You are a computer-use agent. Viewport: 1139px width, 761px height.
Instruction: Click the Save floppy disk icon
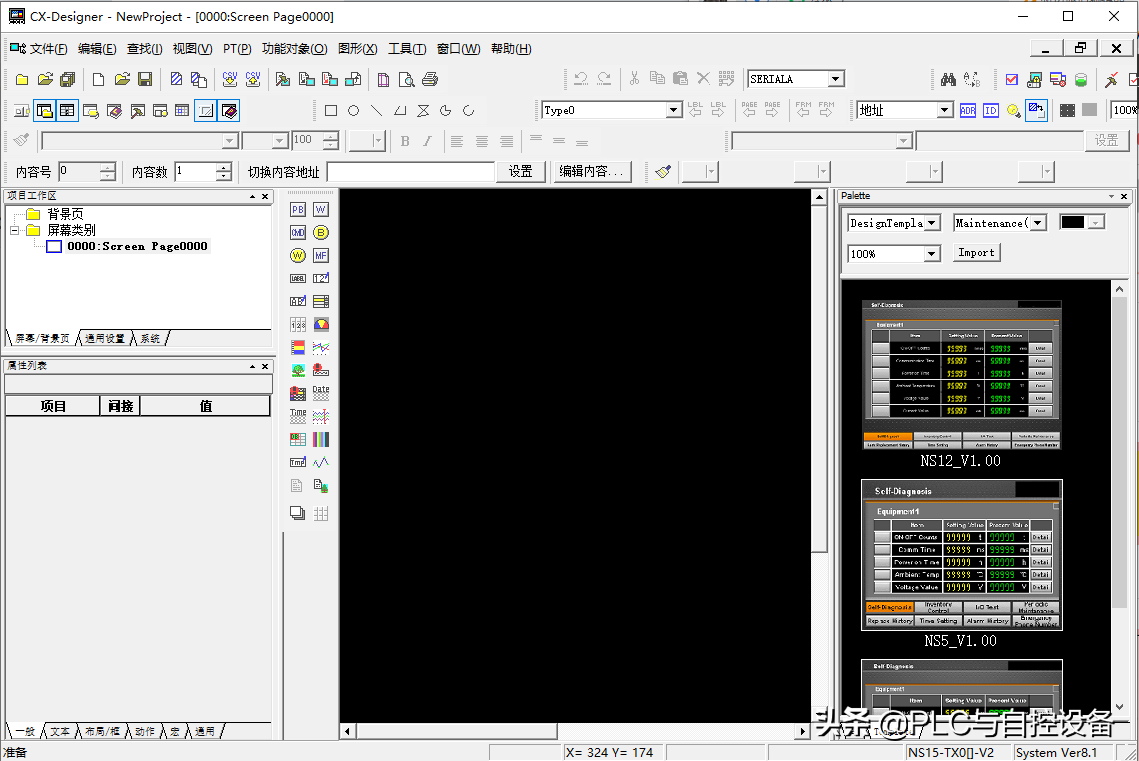coord(145,80)
